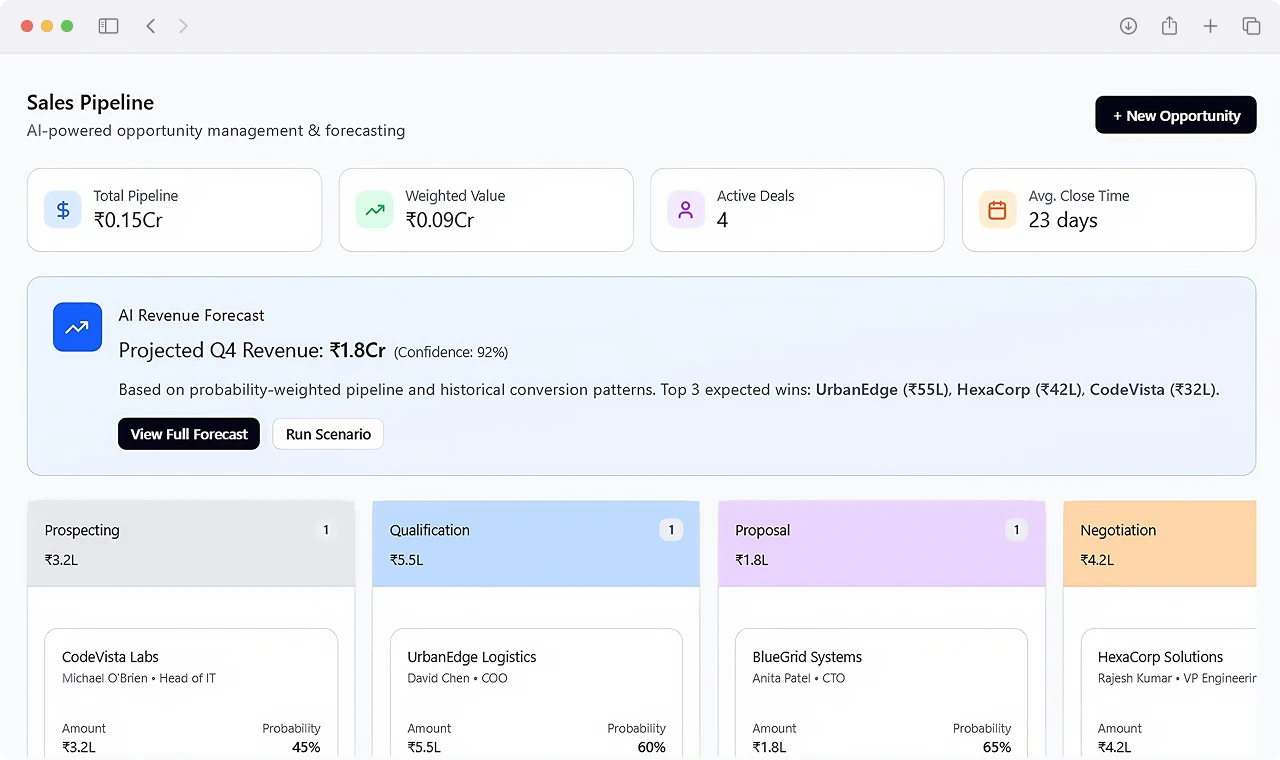1280x760 pixels.
Task: Open the HexaCorp Solutions deal card
Action: click(1168, 694)
